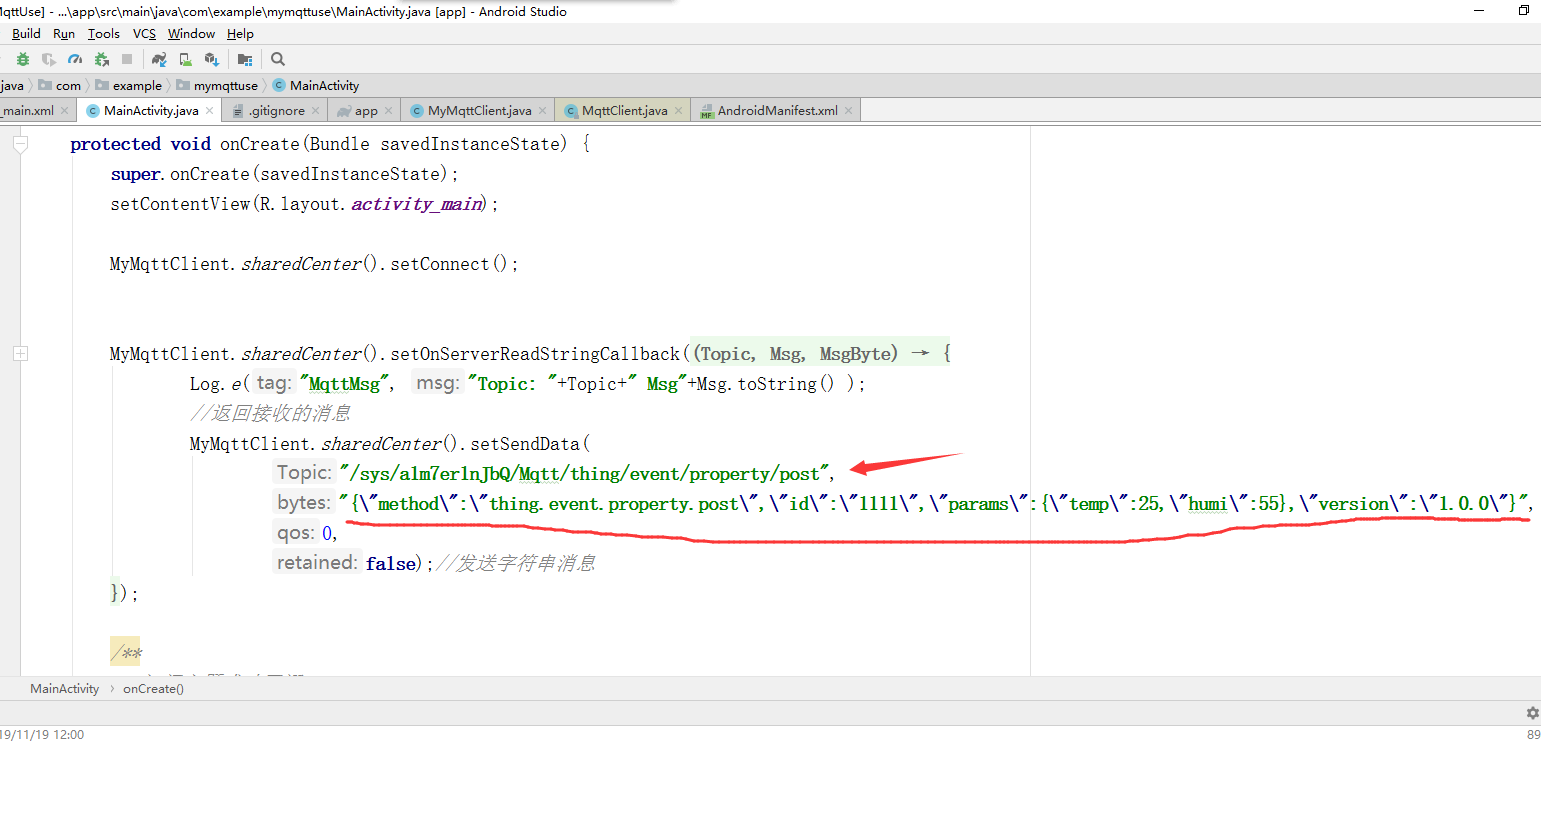Image resolution: width=1541 pixels, height=828 pixels.
Task: Sync project with Gradle files
Action: coord(159,60)
